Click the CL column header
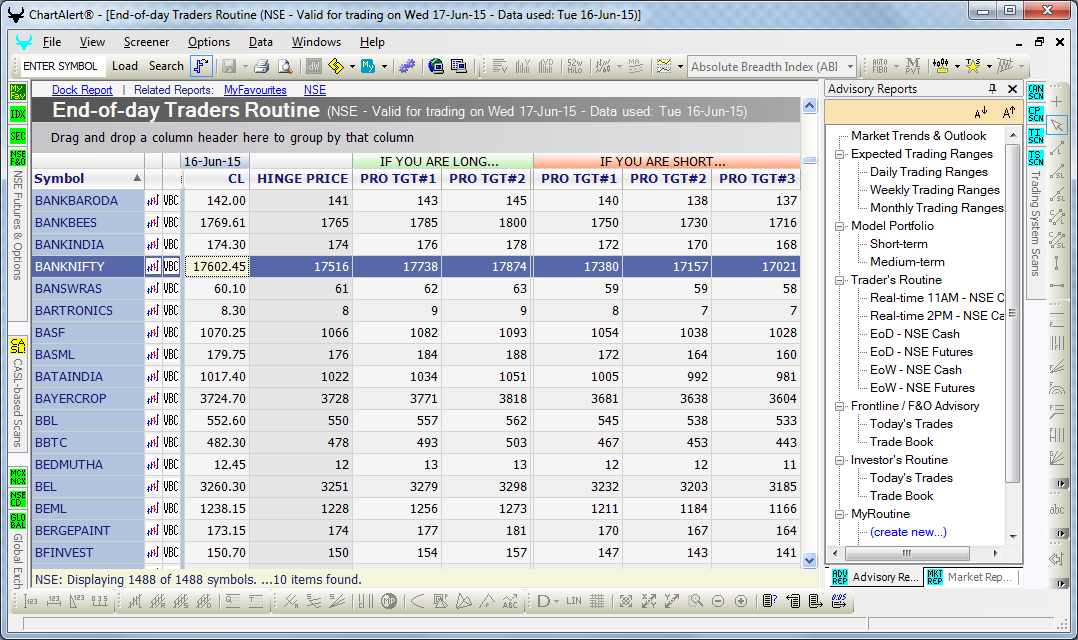 [216, 179]
